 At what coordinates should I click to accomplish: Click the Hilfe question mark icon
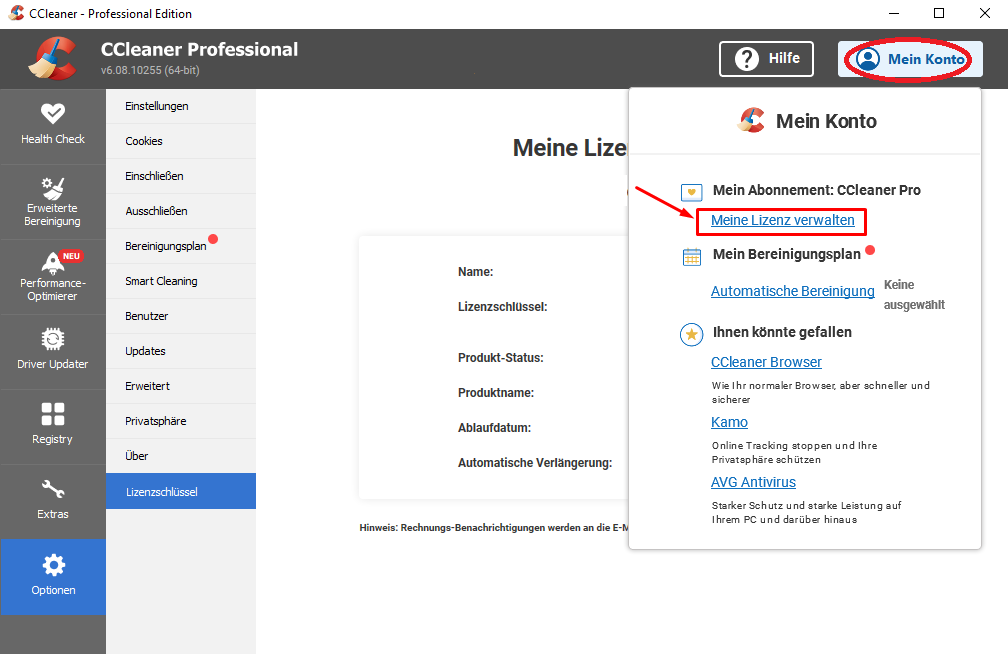coord(747,59)
